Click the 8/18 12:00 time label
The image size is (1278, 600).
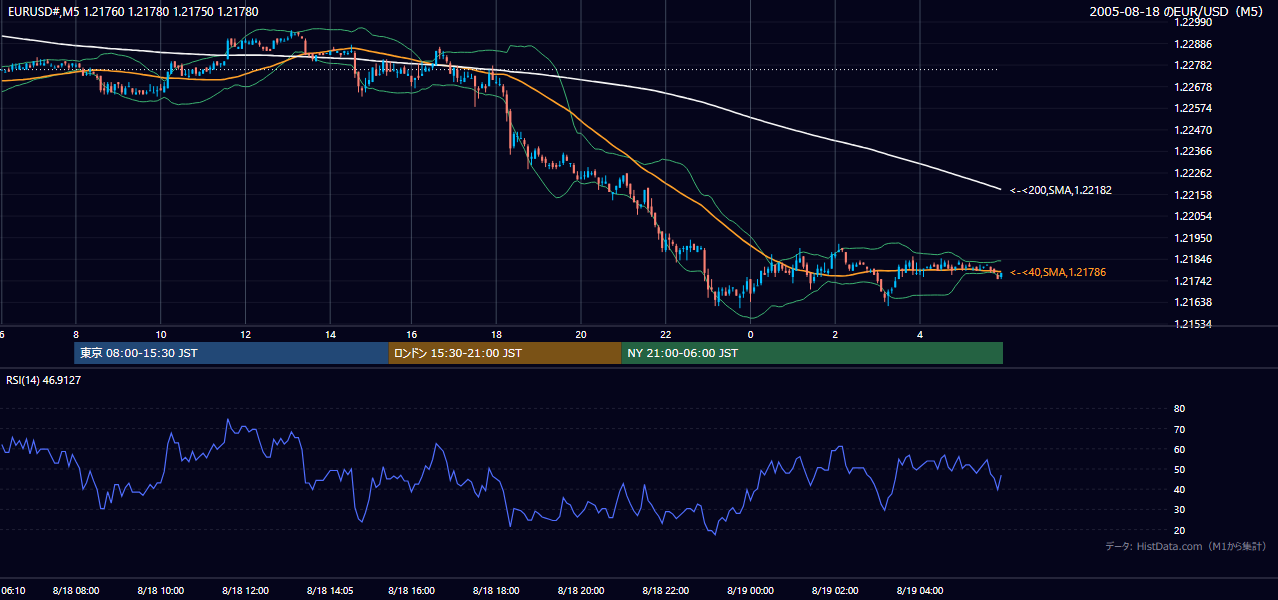click(x=246, y=591)
